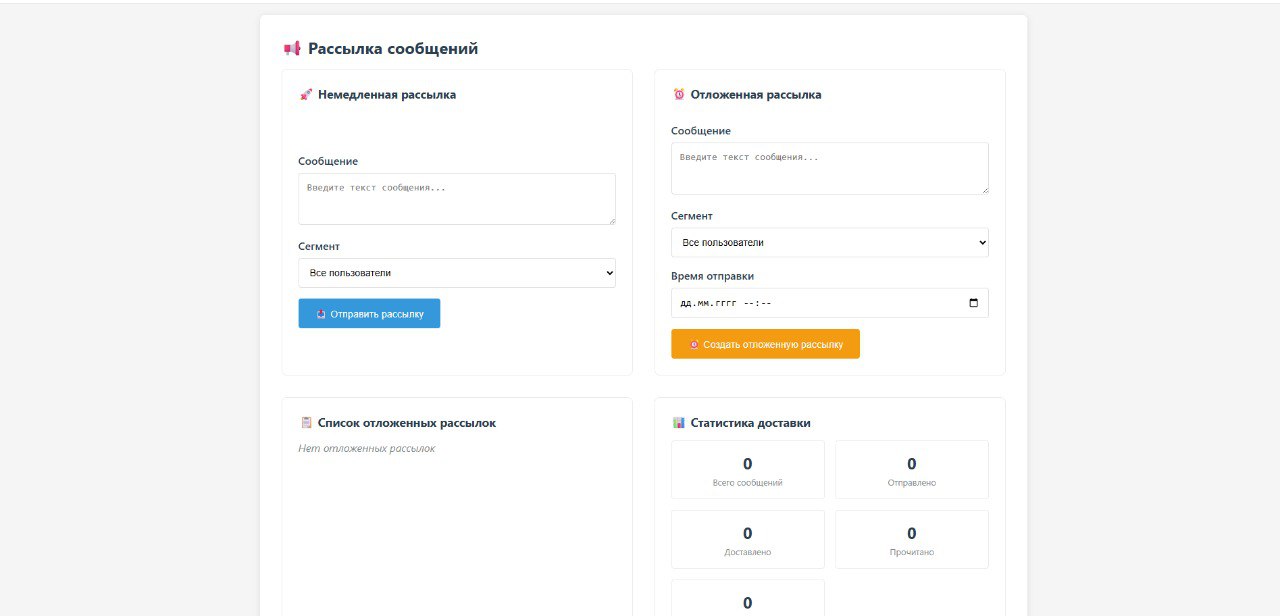This screenshot has width=1280, height=616.
Task: Click the bar chart icon beside Статистика доставки
Action: pos(679,423)
